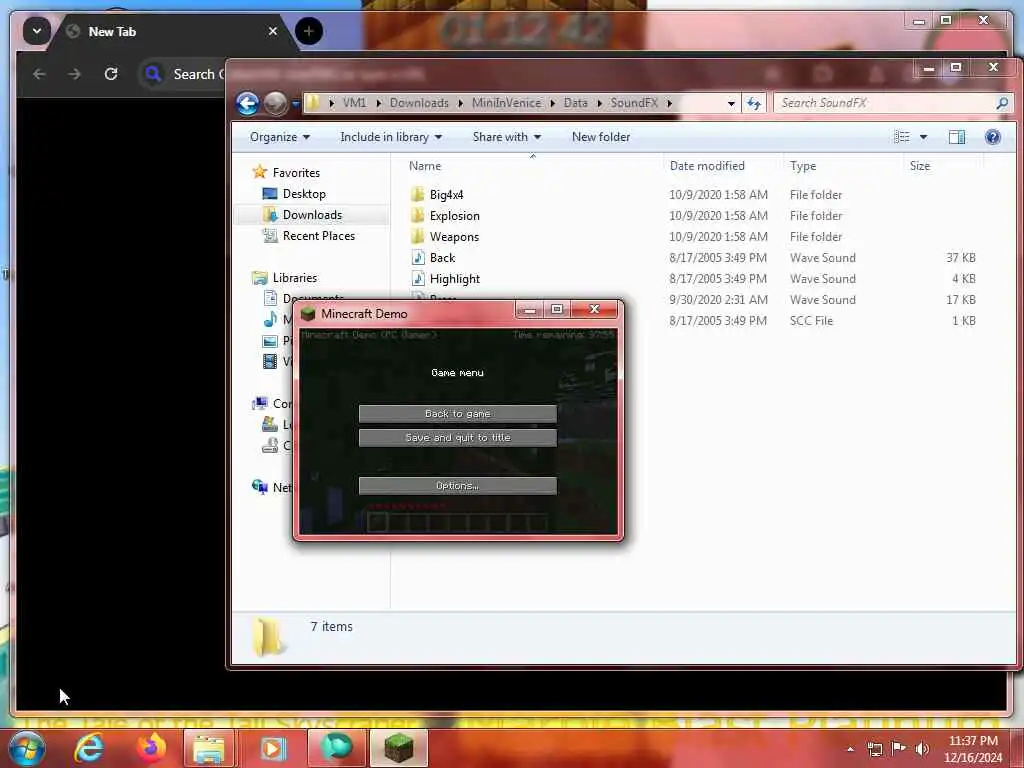Refresh the SoundFX folder view
This screenshot has width=1024, height=768.
coord(754,103)
